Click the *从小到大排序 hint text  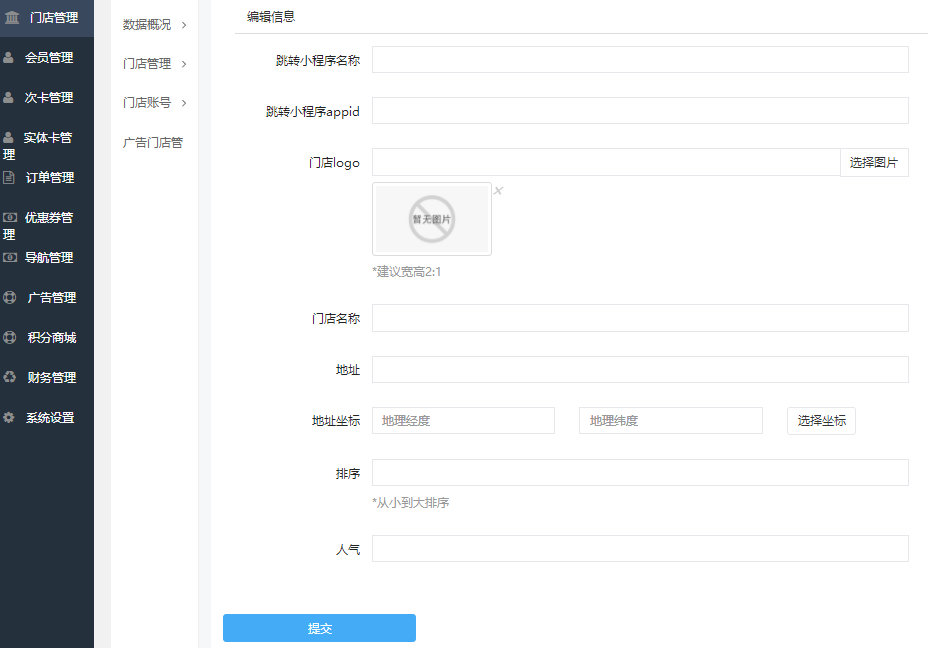point(411,502)
